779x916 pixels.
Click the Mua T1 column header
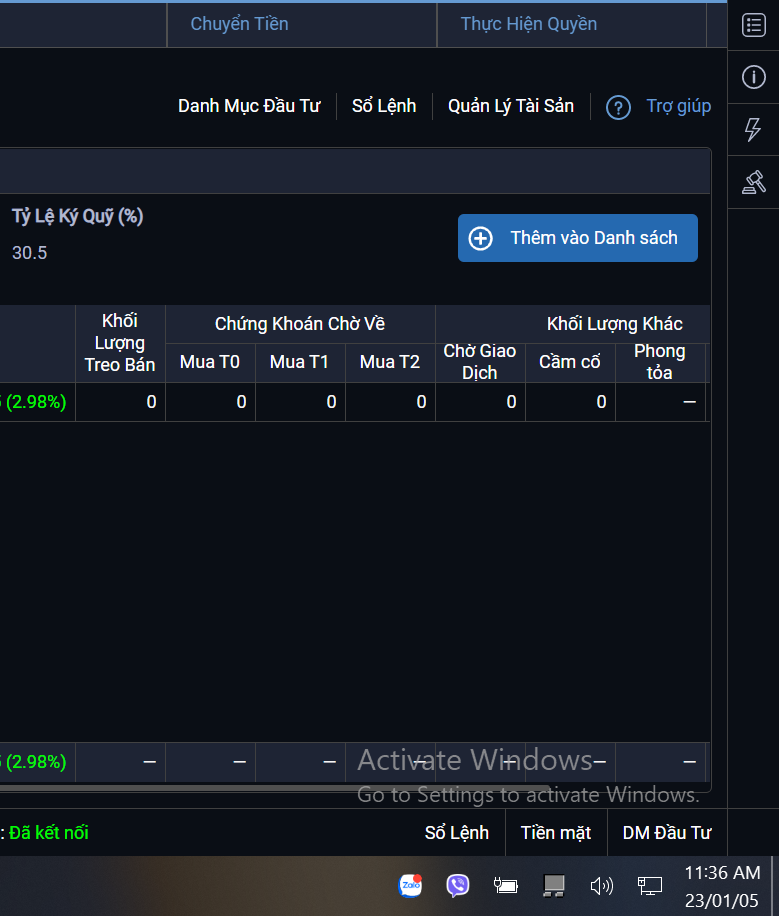coord(299,362)
